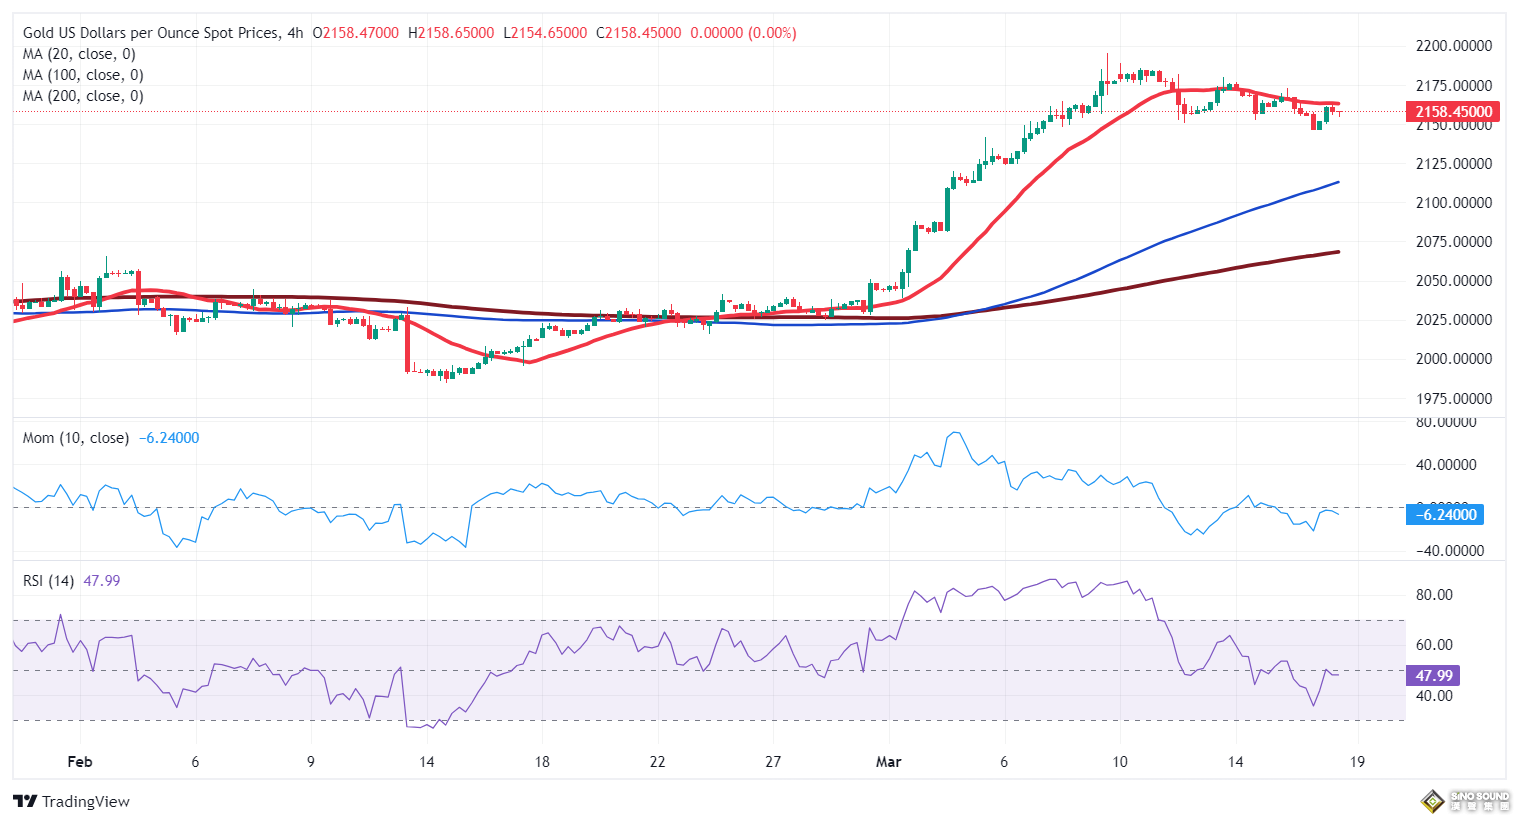This screenshot has height=823, width=1519.
Task: Select the MA (100, close, 0) indicator label
Action: click(83, 75)
